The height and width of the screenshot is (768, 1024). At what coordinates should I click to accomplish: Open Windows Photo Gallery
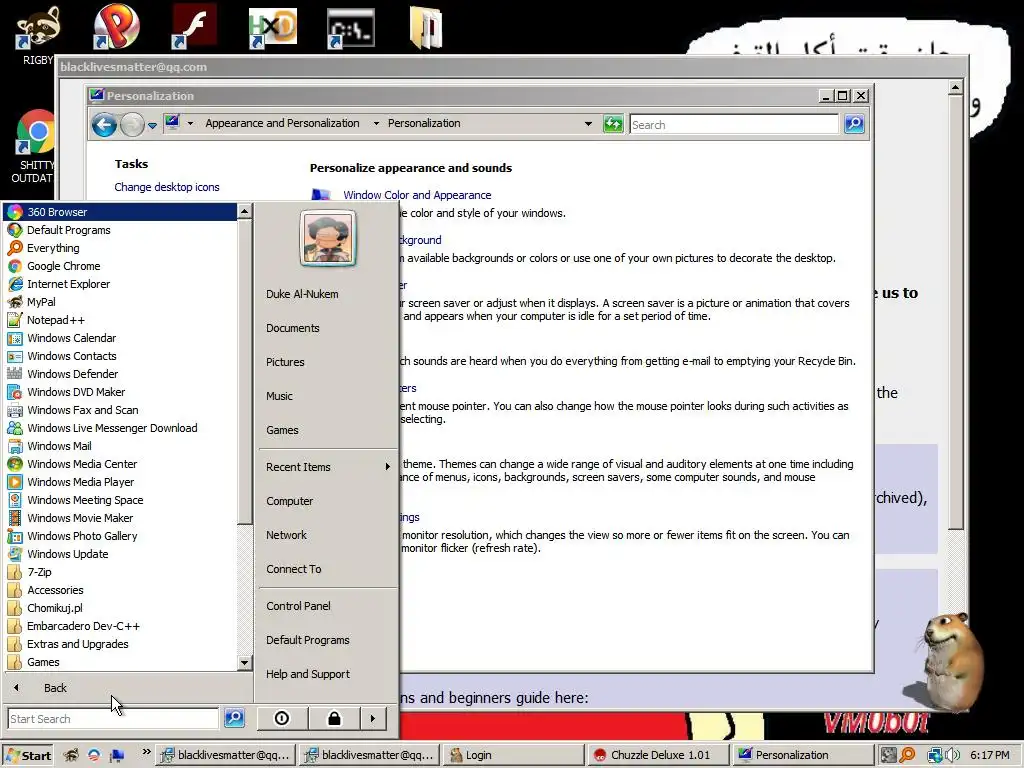pyautogui.click(x=120, y=536)
